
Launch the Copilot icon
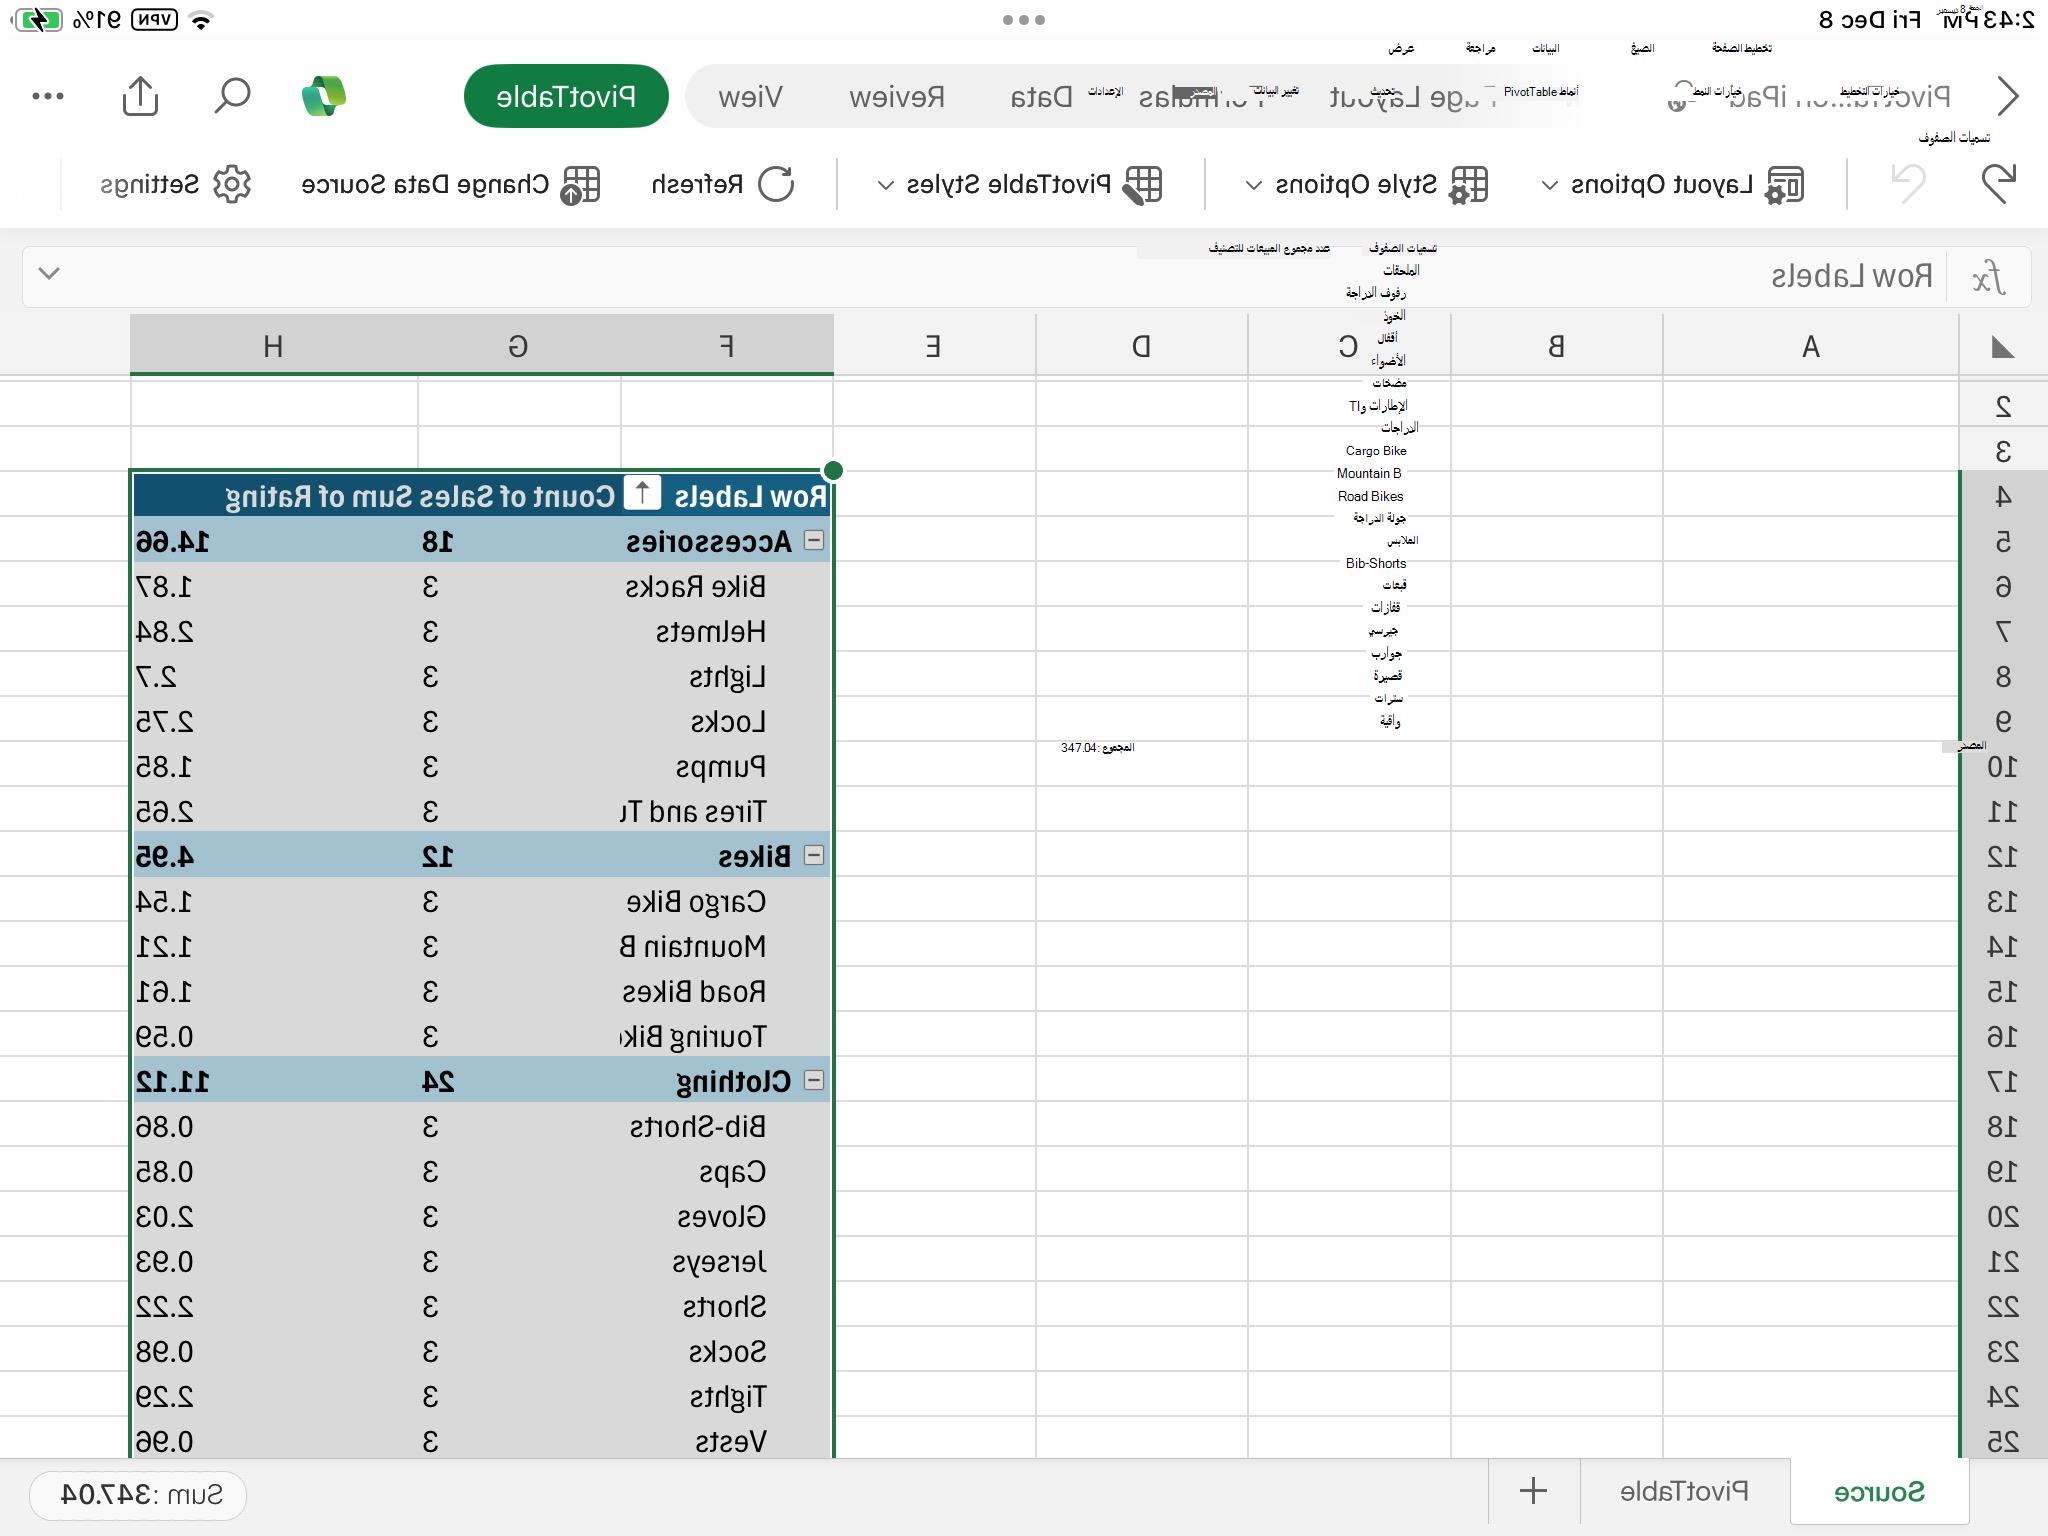(323, 96)
